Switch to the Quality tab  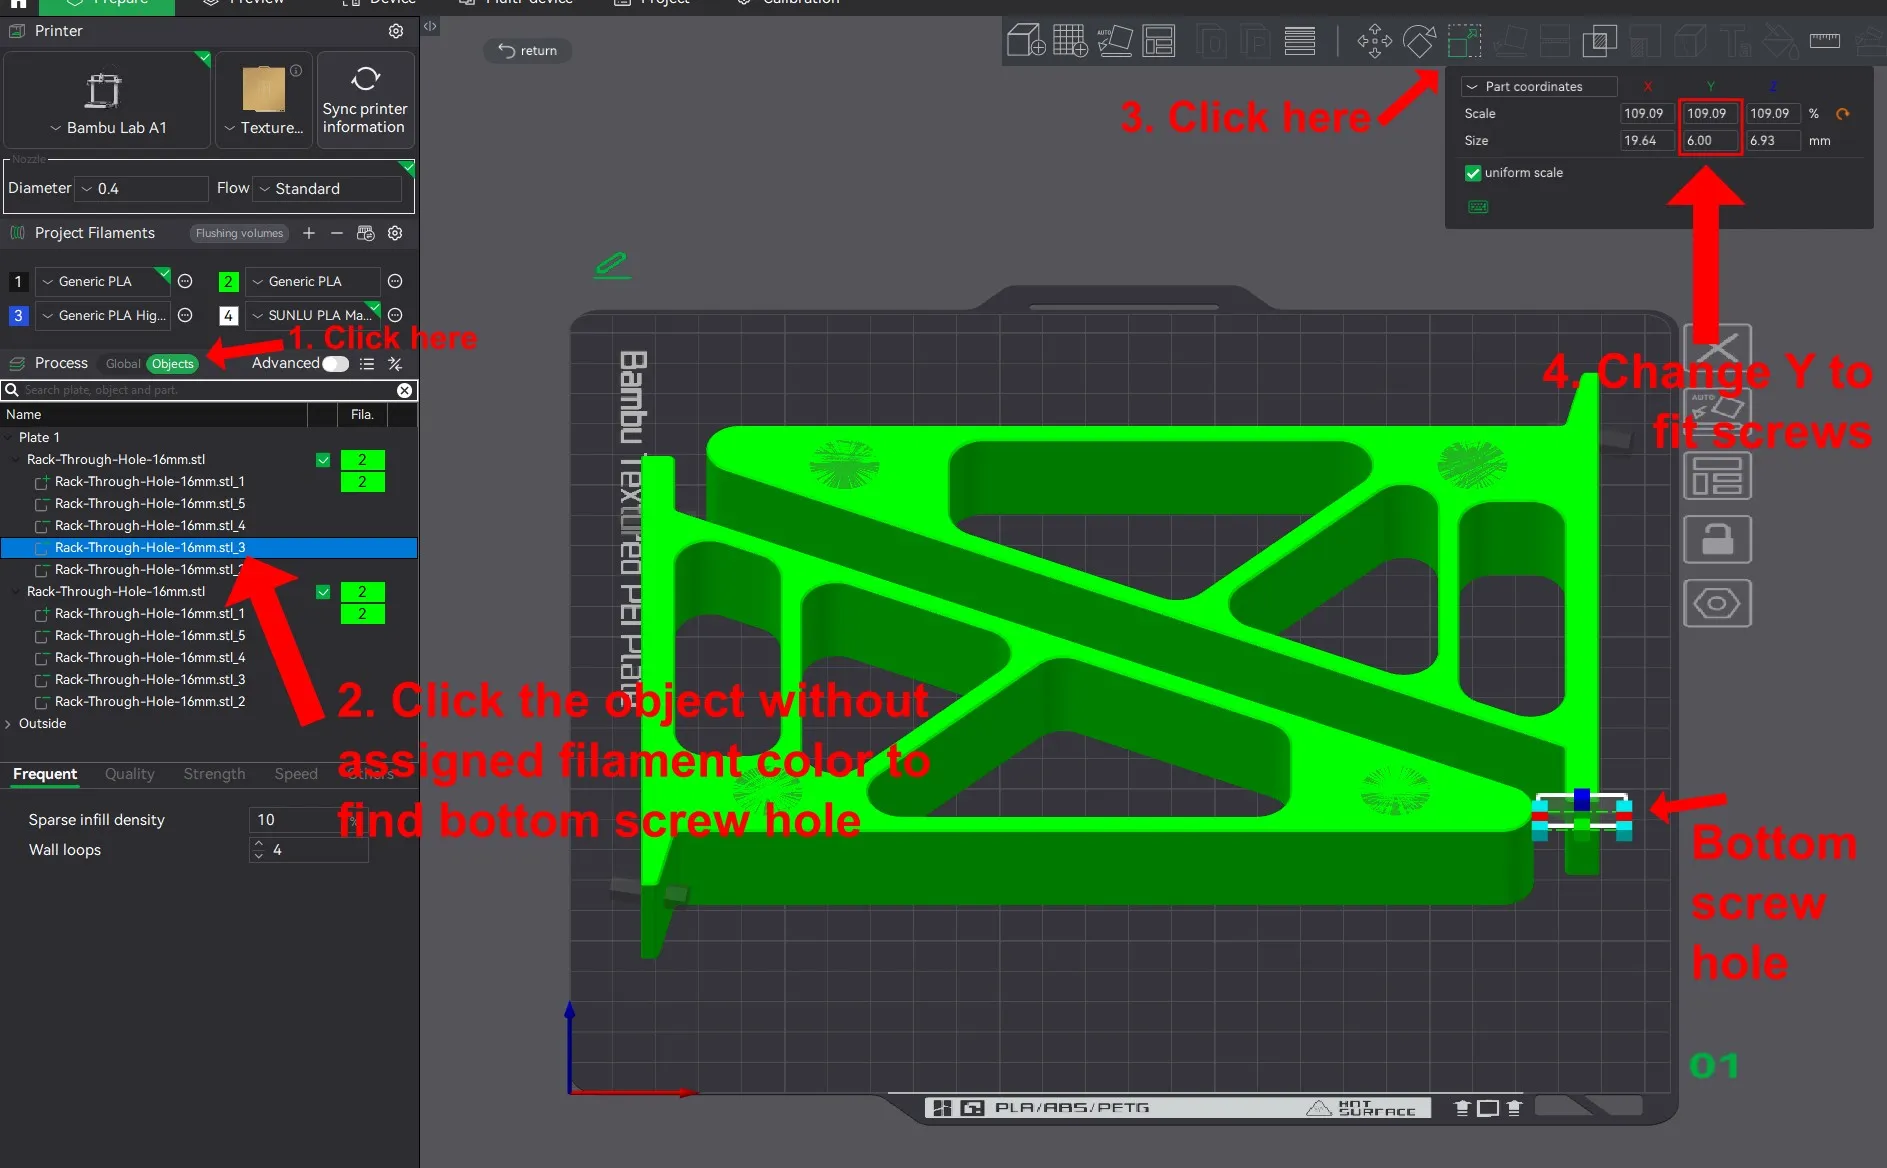(x=130, y=774)
